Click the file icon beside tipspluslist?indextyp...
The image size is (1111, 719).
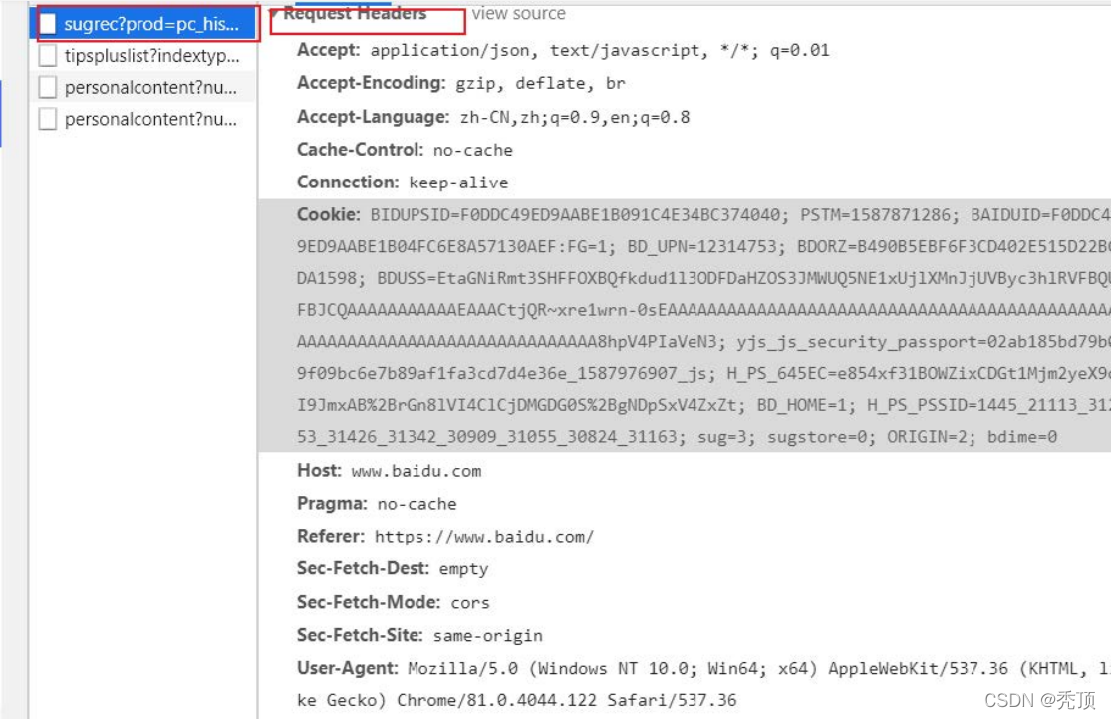[x=47, y=55]
